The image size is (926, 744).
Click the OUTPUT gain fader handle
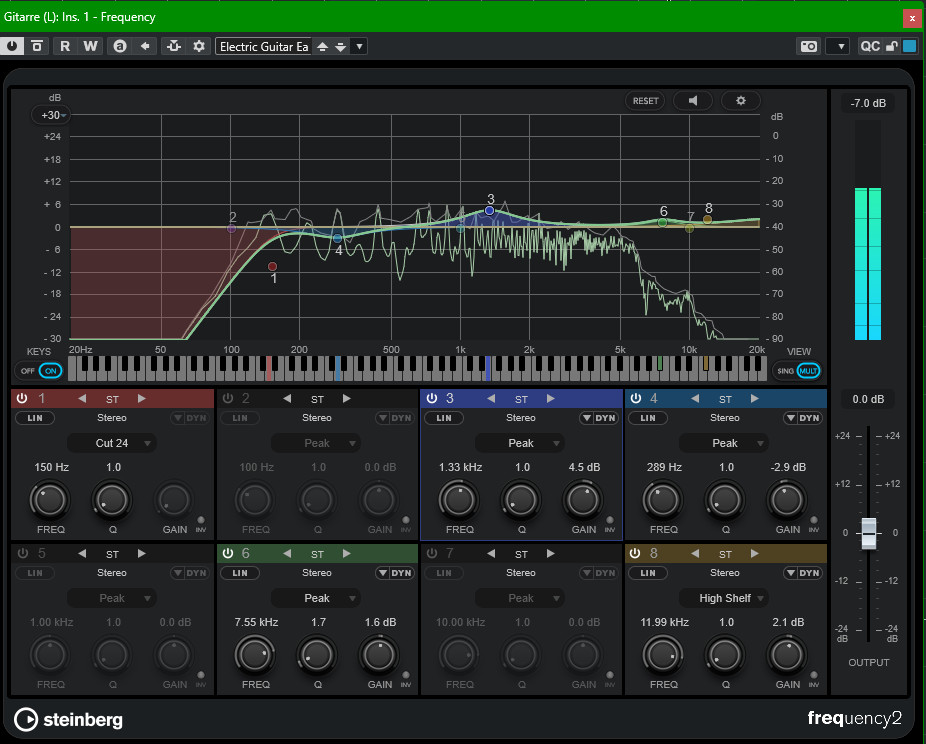tap(869, 533)
